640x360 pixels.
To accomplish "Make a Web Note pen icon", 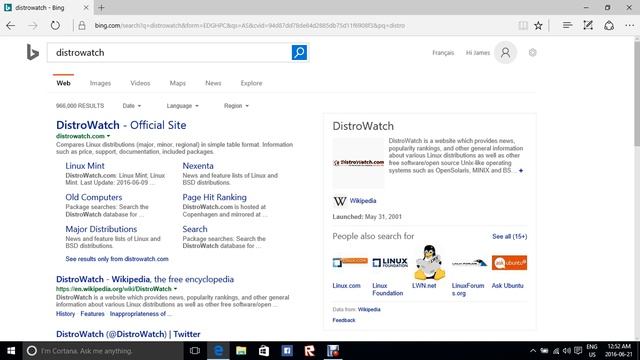I will point(588,25).
